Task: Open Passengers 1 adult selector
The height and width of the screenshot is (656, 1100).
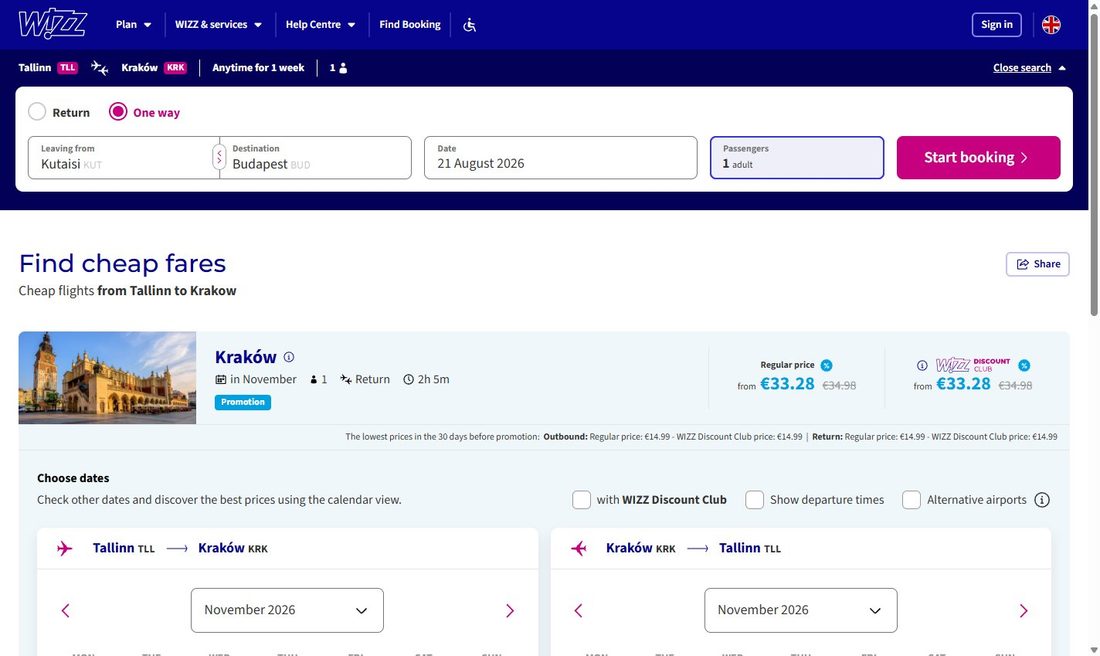Action: [x=797, y=157]
